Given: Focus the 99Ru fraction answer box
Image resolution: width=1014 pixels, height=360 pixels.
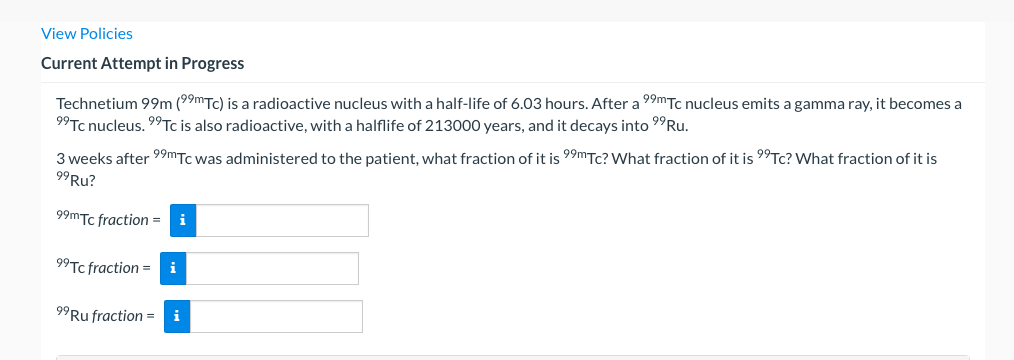Looking at the screenshot, I should pyautogui.click(x=276, y=316).
